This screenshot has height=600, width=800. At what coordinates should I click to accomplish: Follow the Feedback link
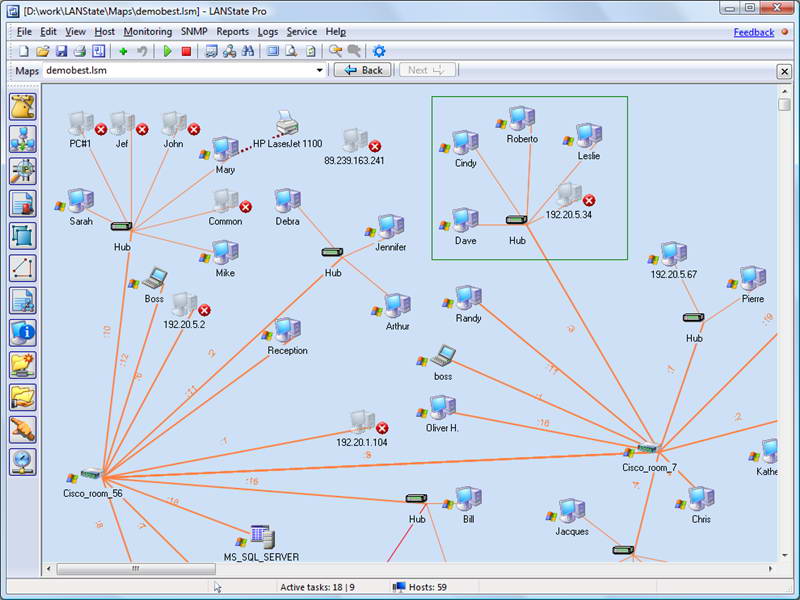753,32
